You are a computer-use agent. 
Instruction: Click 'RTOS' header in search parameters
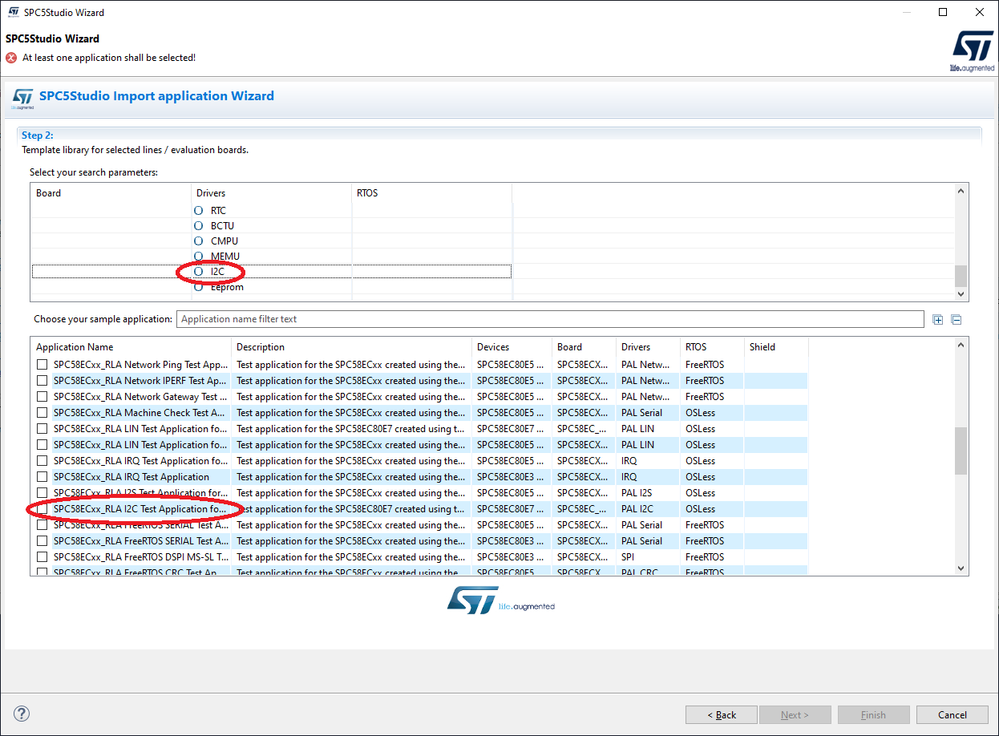367,193
